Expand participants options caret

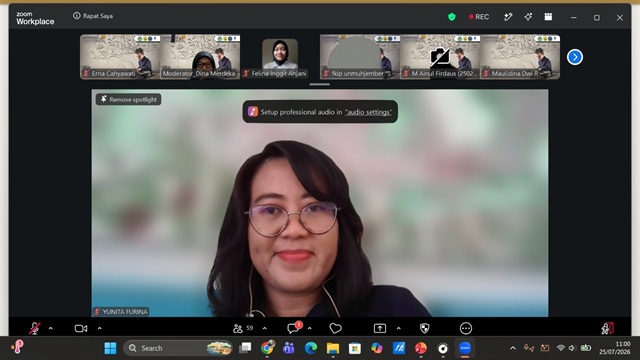(x=264, y=328)
